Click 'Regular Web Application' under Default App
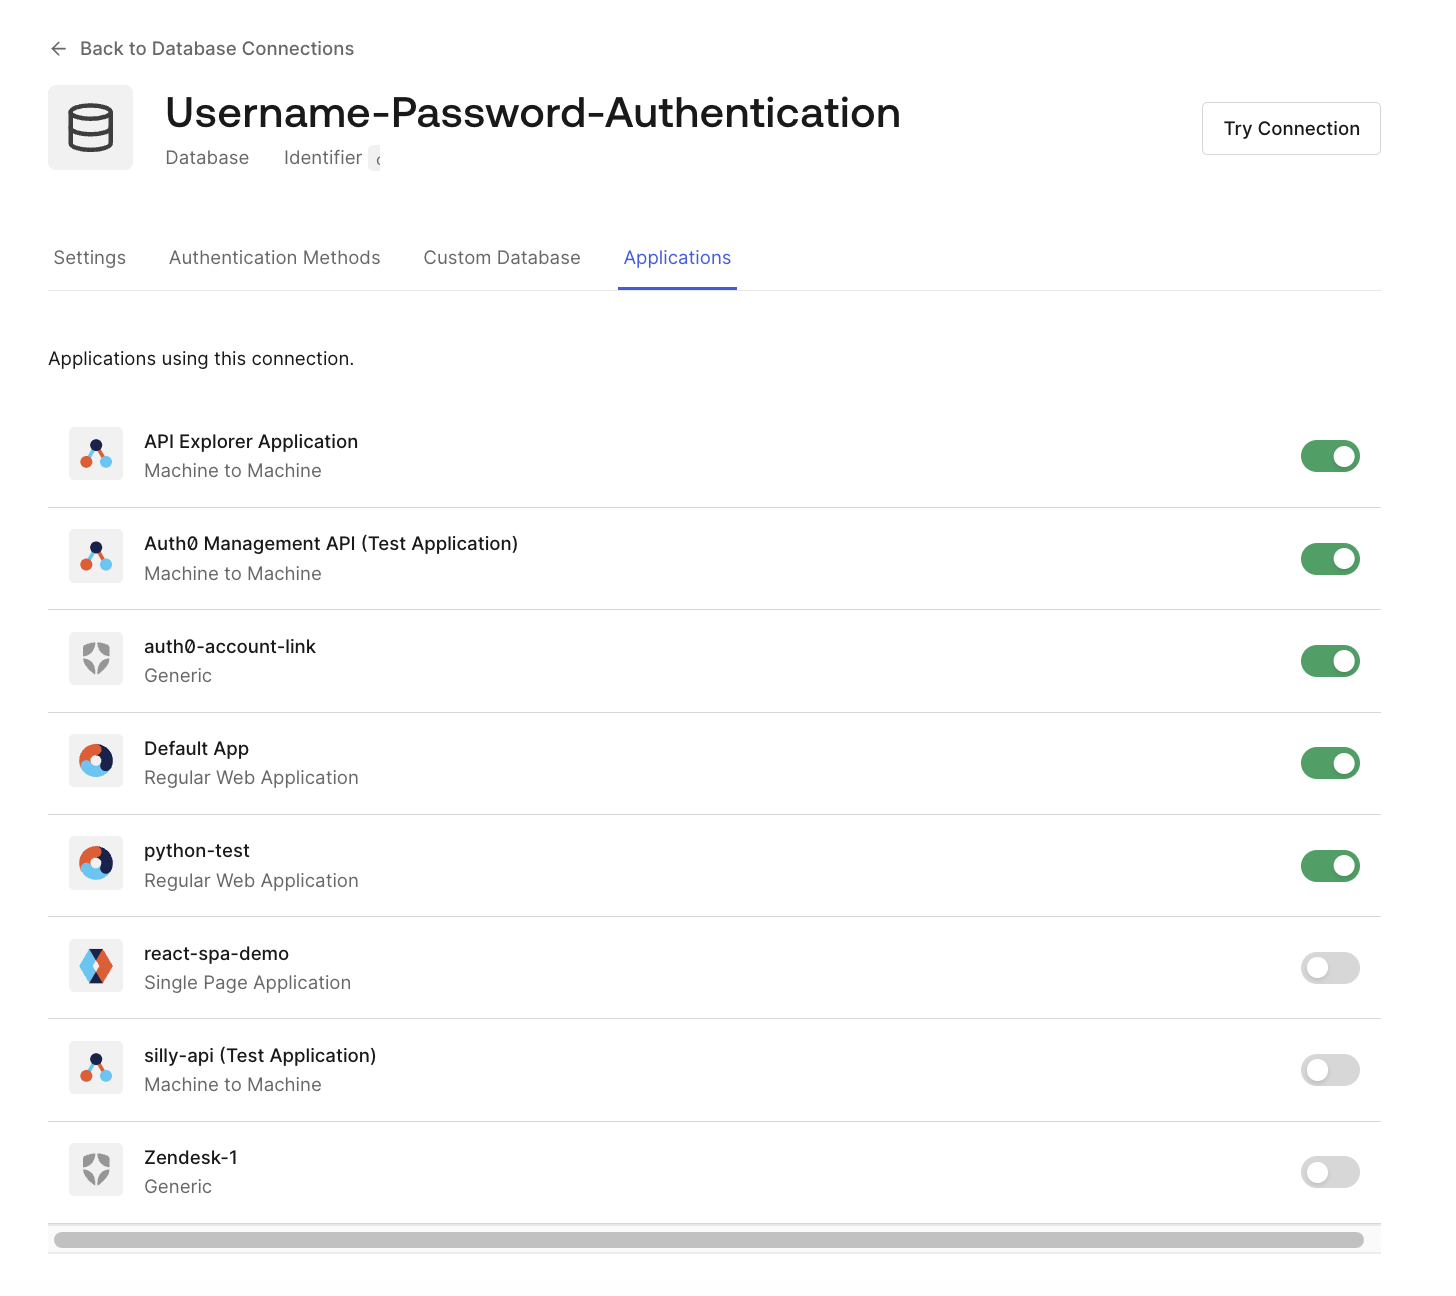 point(251,778)
